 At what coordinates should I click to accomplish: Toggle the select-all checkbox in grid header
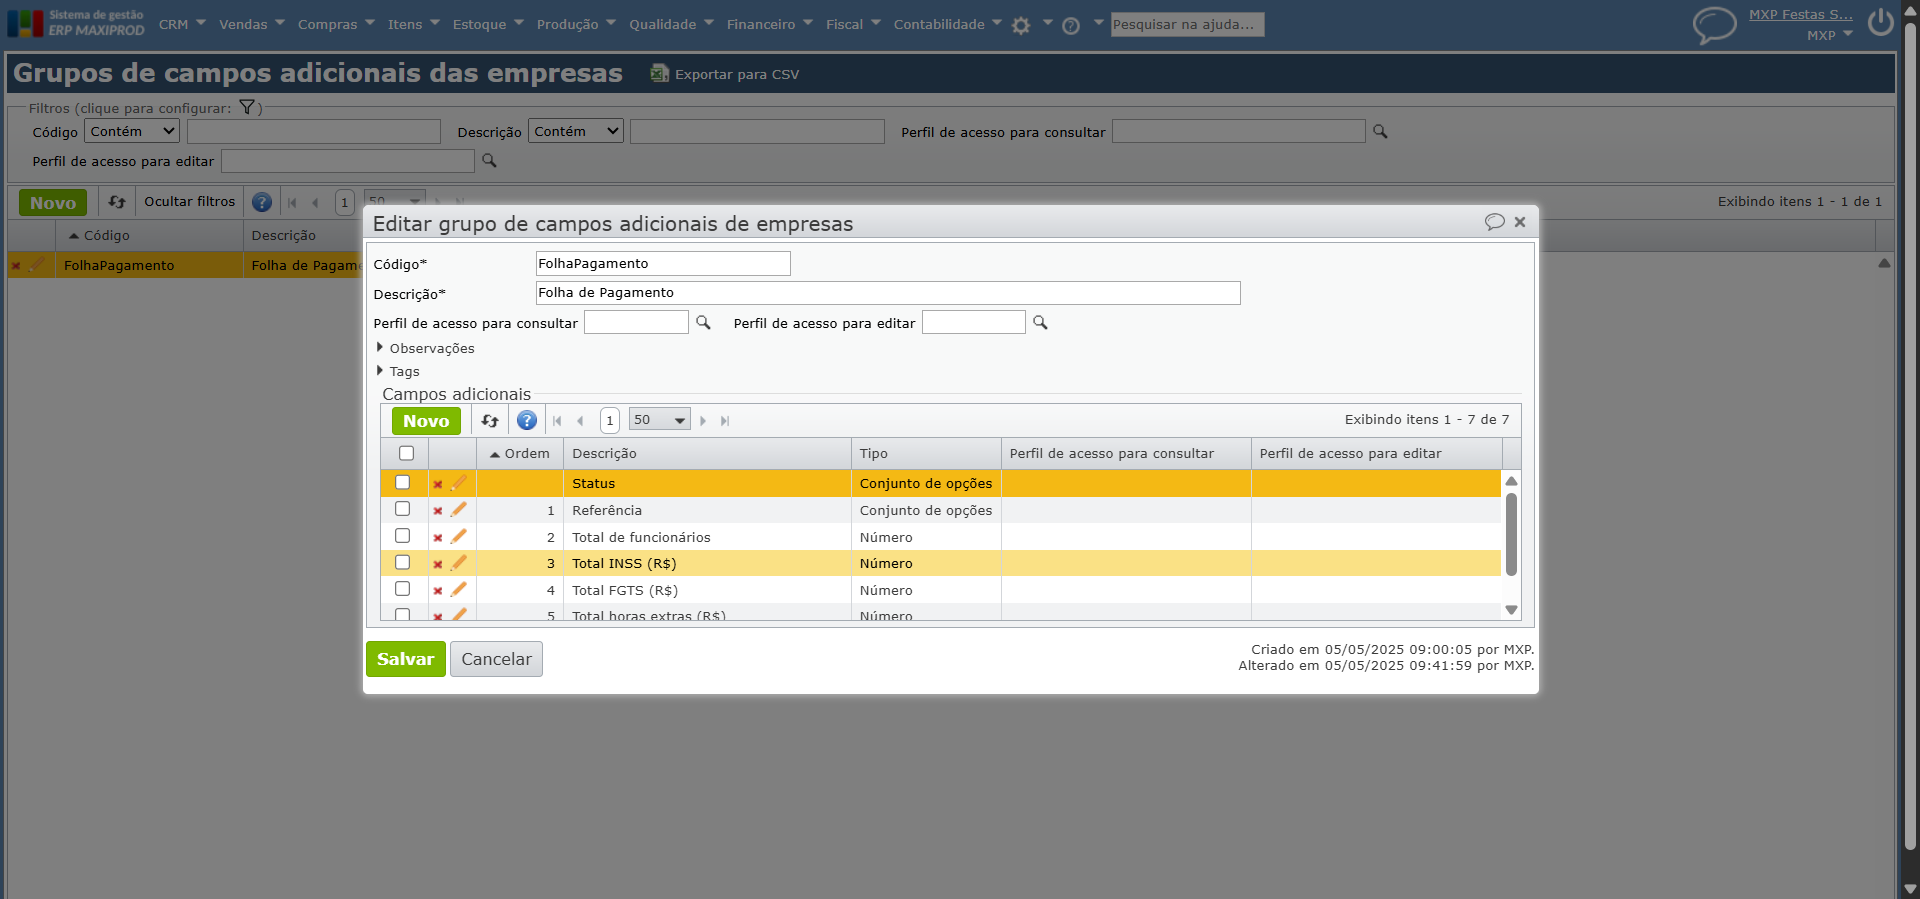pos(406,453)
